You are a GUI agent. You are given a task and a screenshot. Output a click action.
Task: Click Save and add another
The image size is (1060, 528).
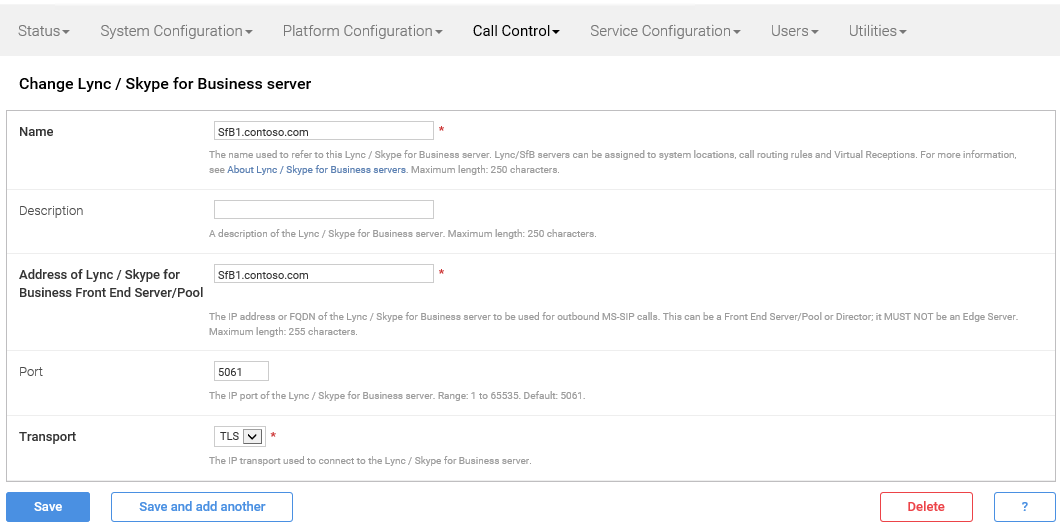click(x=202, y=507)
